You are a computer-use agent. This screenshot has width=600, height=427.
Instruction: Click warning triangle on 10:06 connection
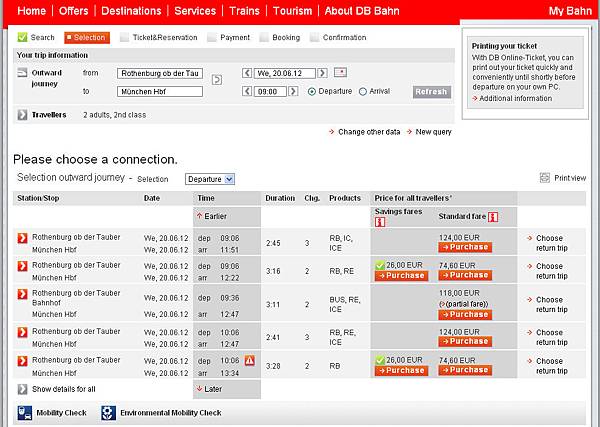pos(249,360)
